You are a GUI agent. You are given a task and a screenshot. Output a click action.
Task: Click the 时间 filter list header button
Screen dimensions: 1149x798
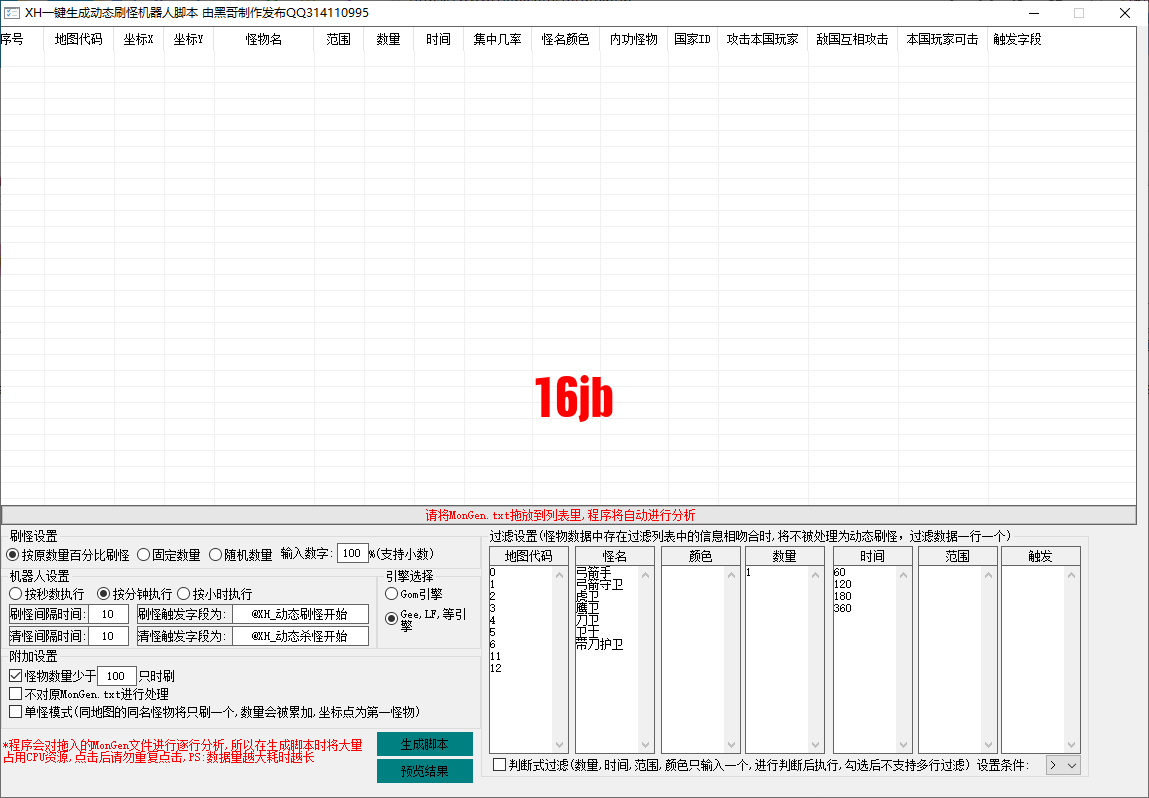click(872, 556)
